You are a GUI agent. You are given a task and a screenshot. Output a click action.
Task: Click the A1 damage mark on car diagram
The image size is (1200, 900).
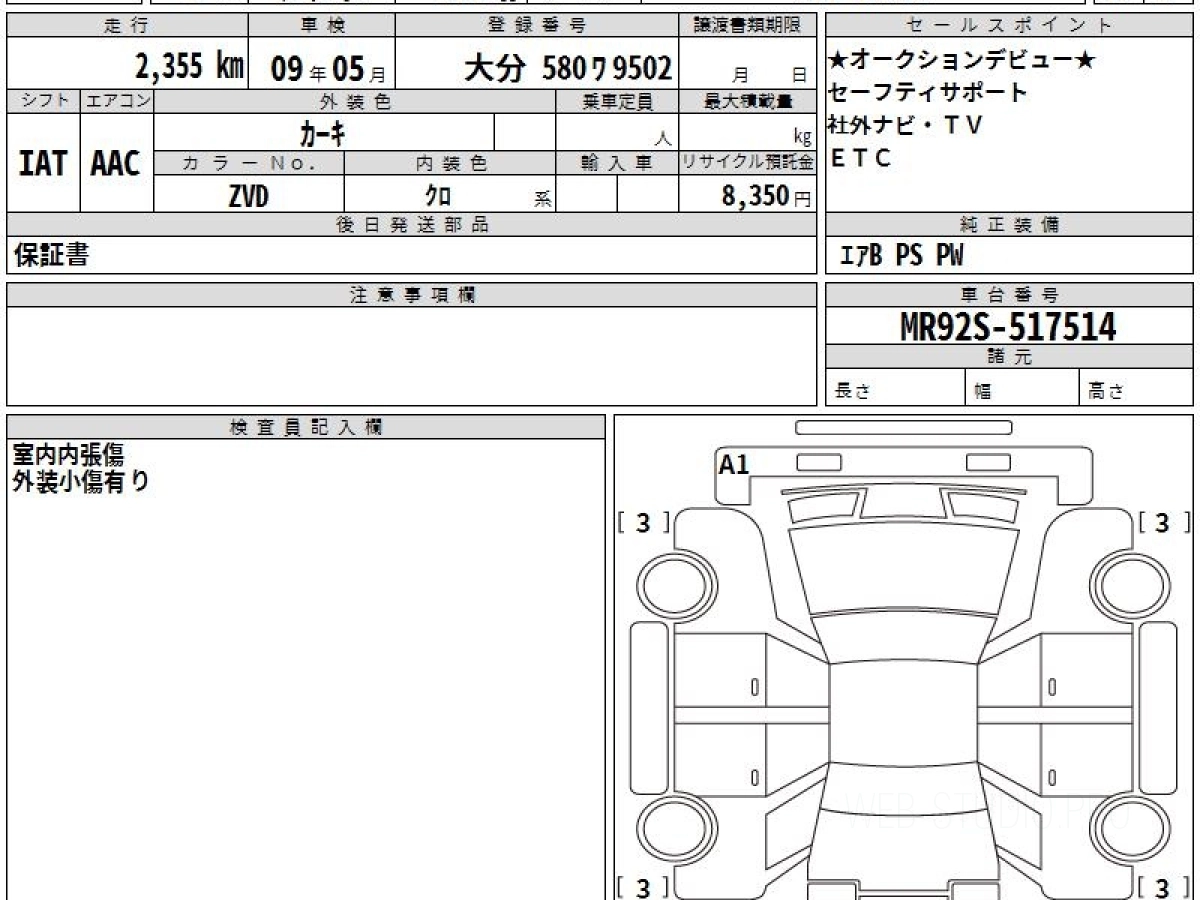point(734,464)
